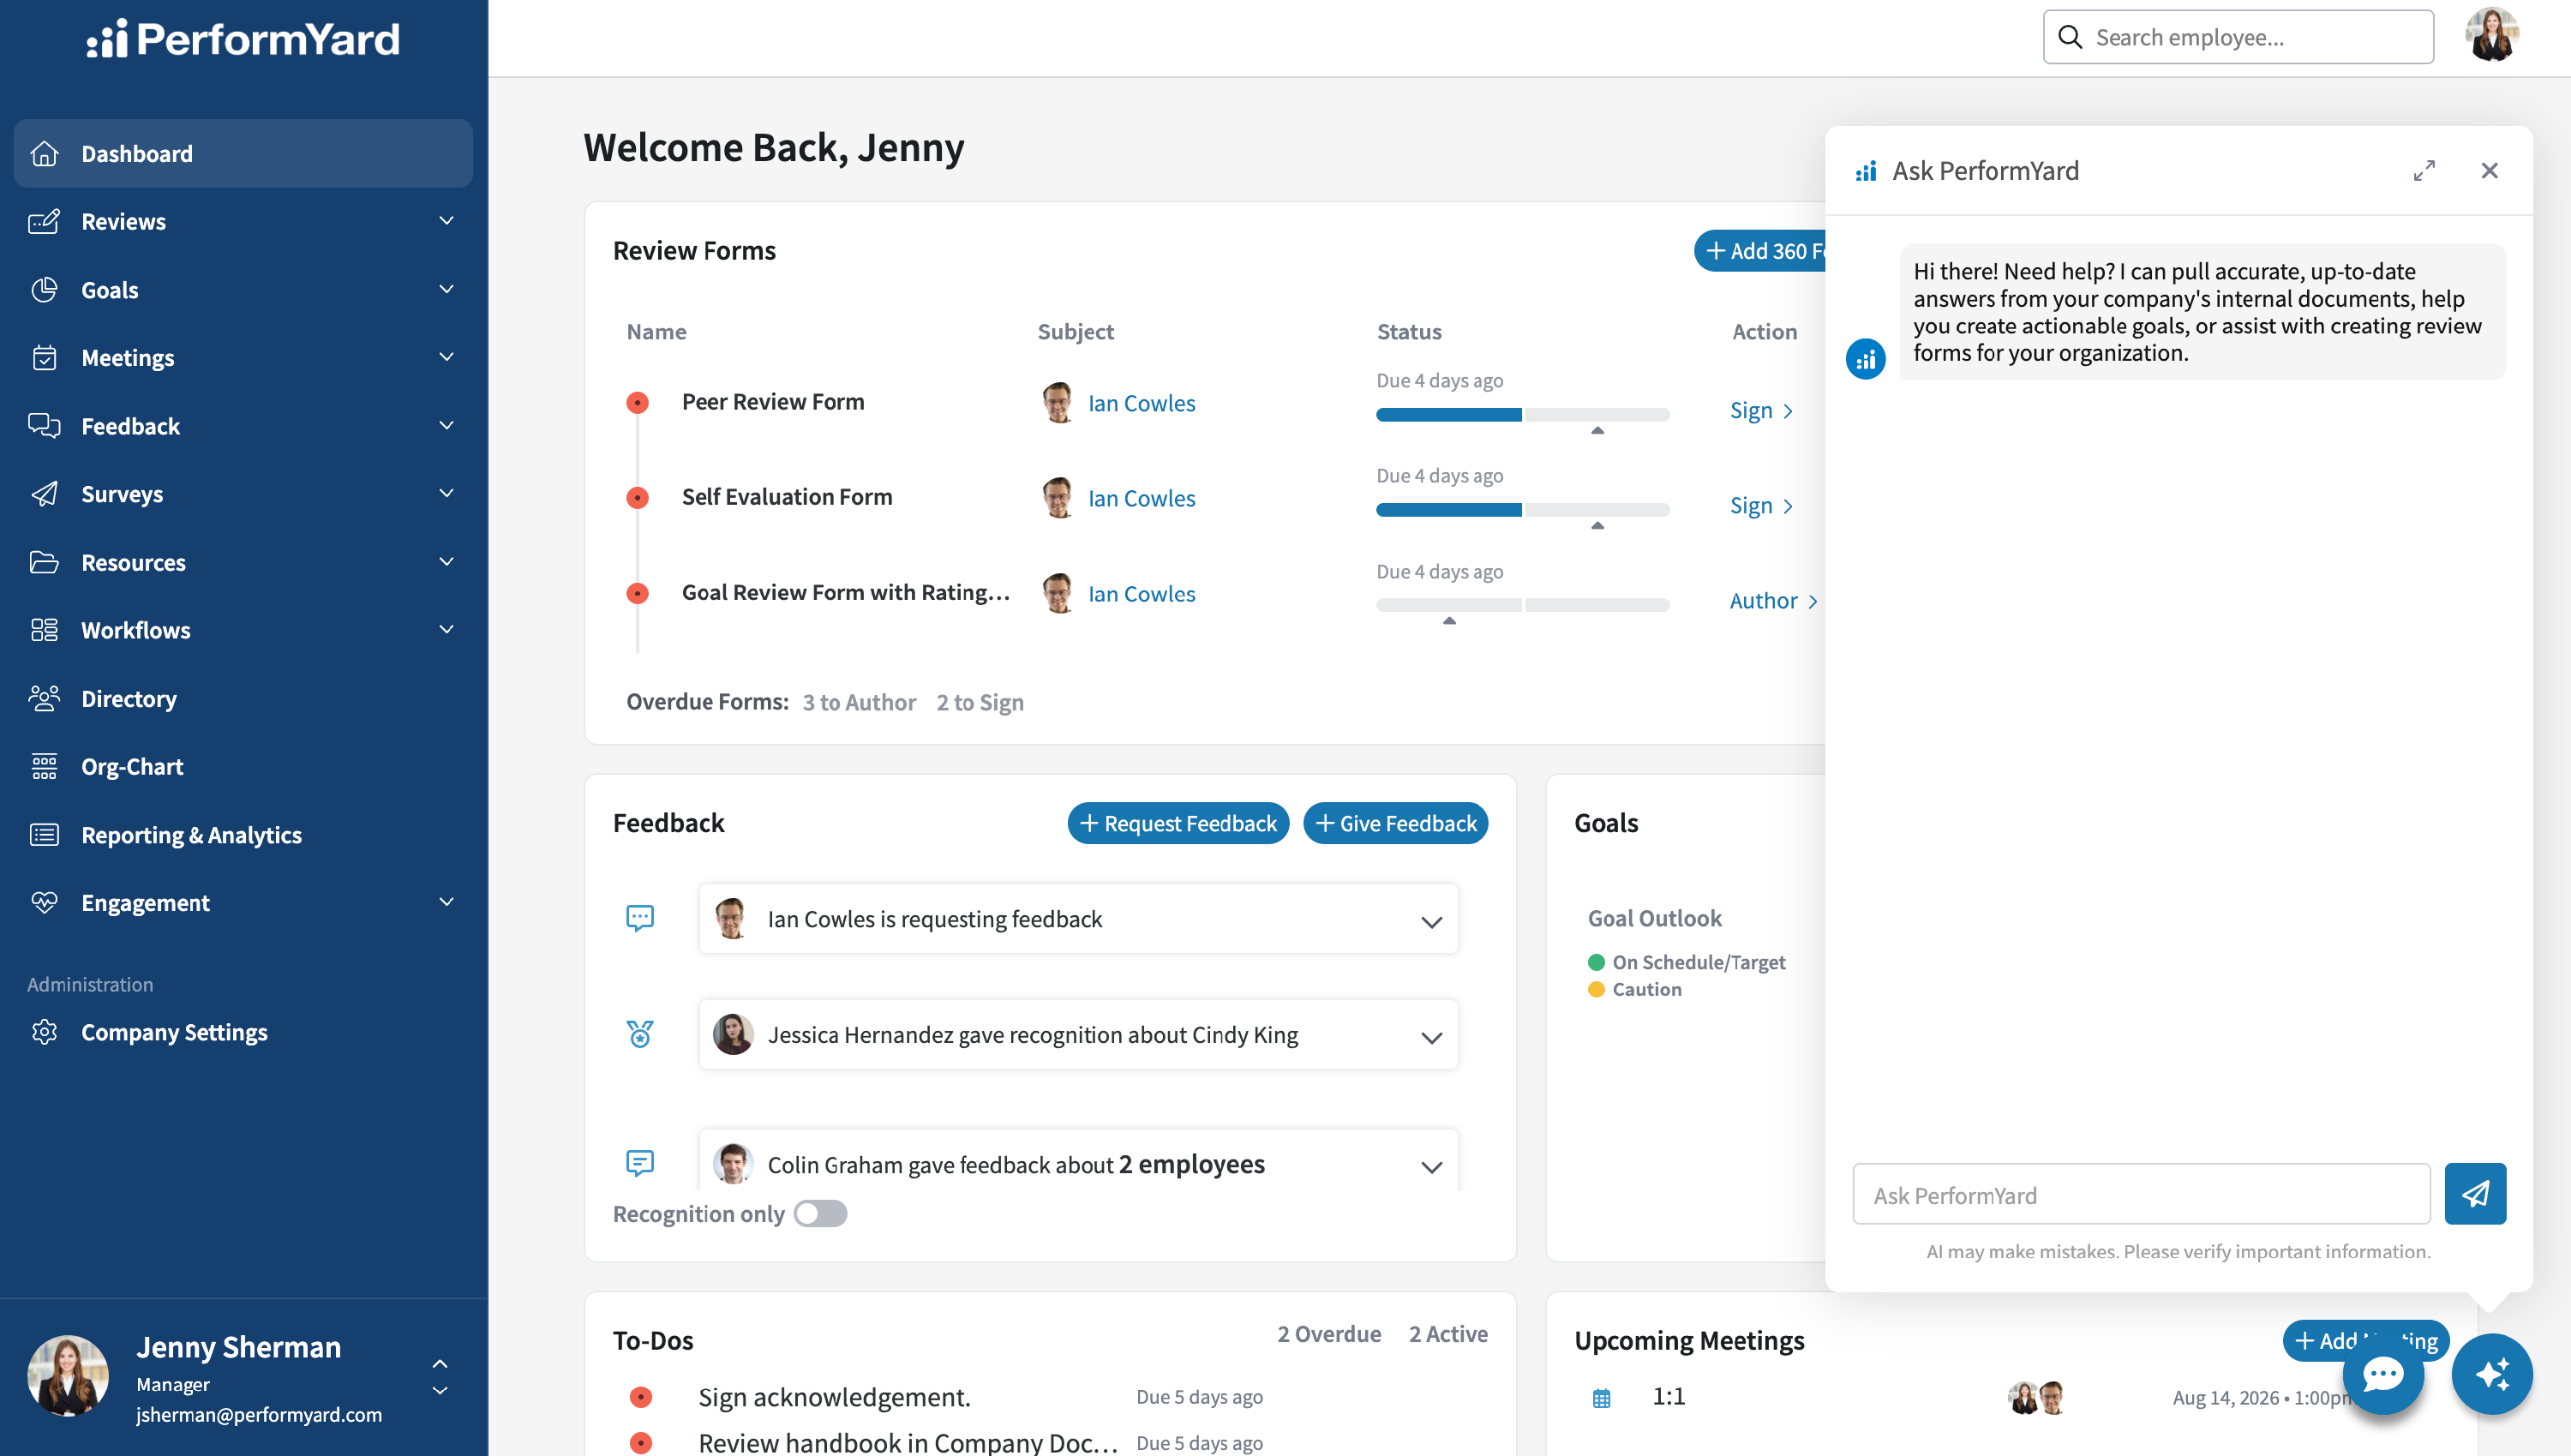Click the Goals pie chart icon
Viewport: 2571px width, 1456px height.
pyautogui.click(x=44, y=290)
